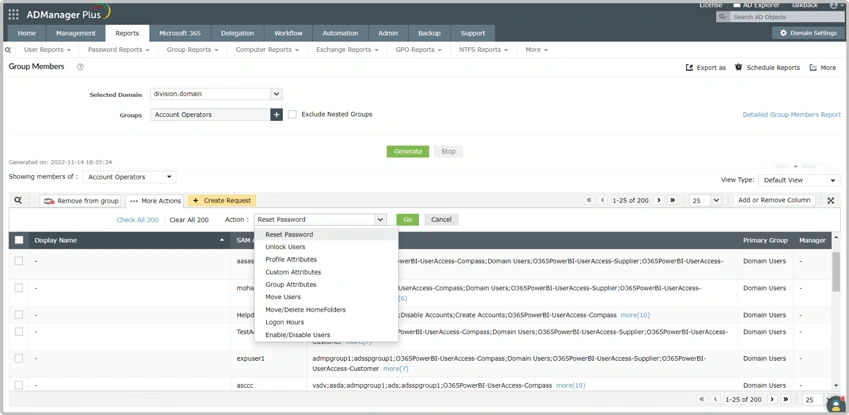Expand the NTFS Reports menu

click(484, 50)
